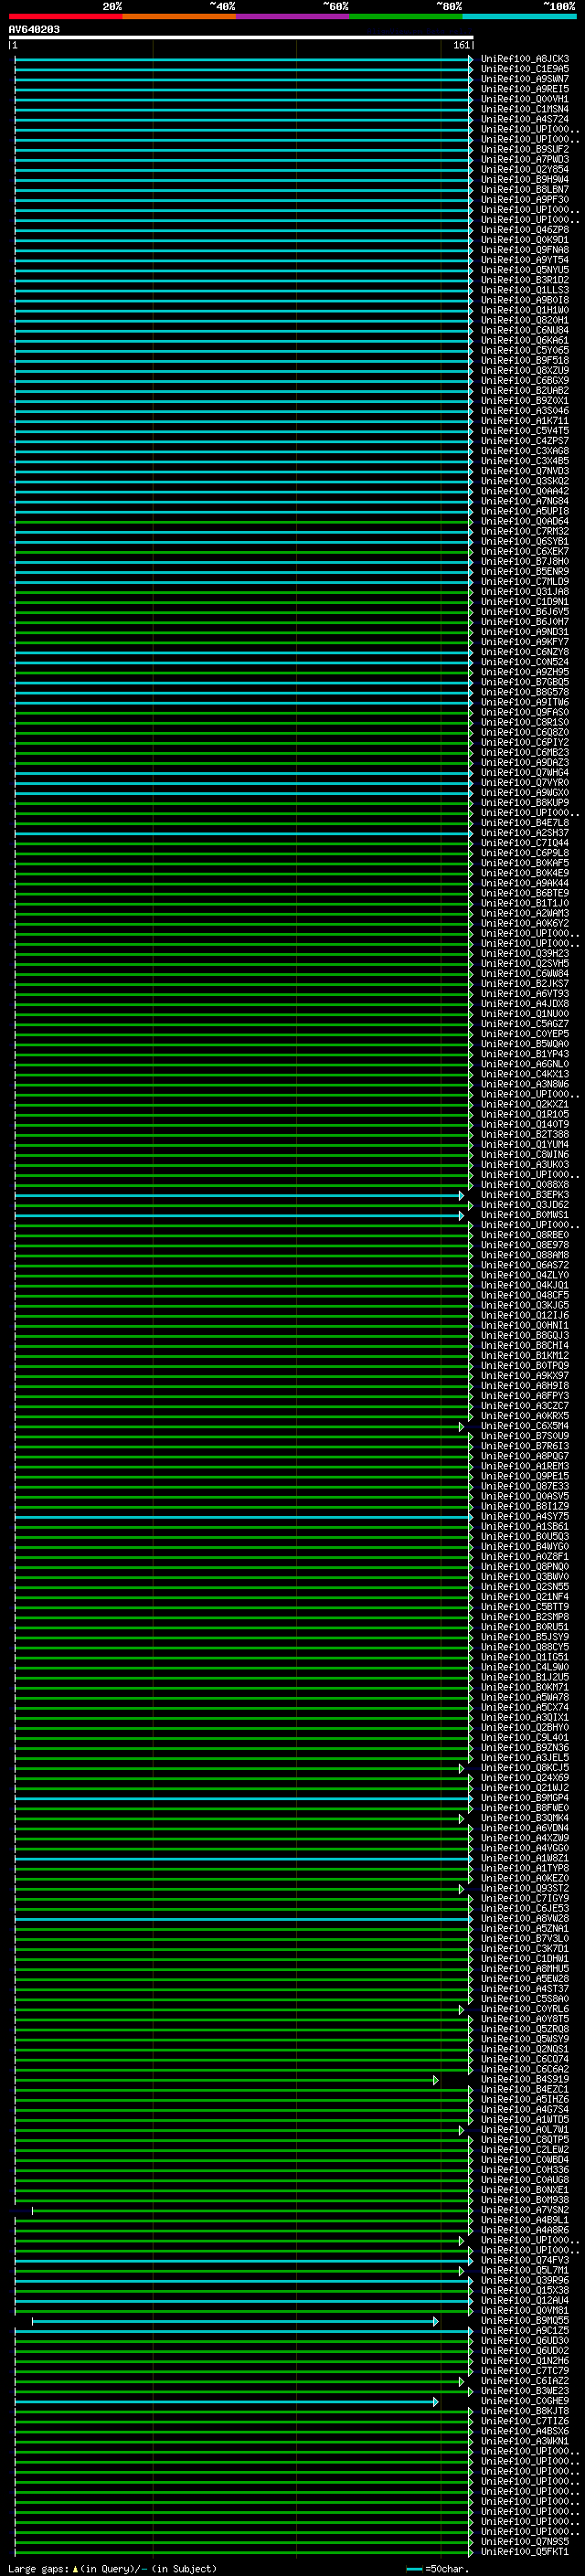This screenshot has height=2576, width=585.
Task: Click the red 20% identity legend segment
Action: tap(65, 16)
